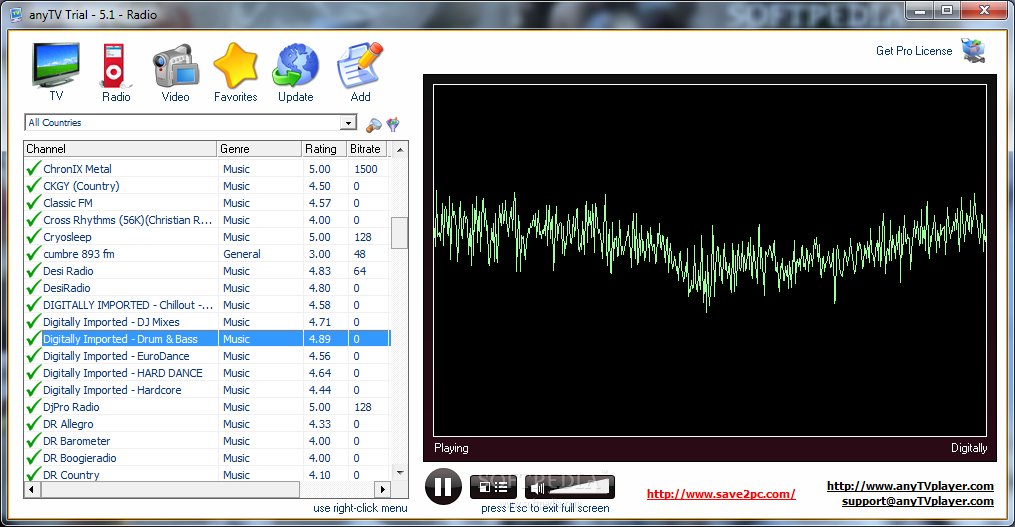
Task: Click the speaker mute icon
Action: click(x=538, y=487)
